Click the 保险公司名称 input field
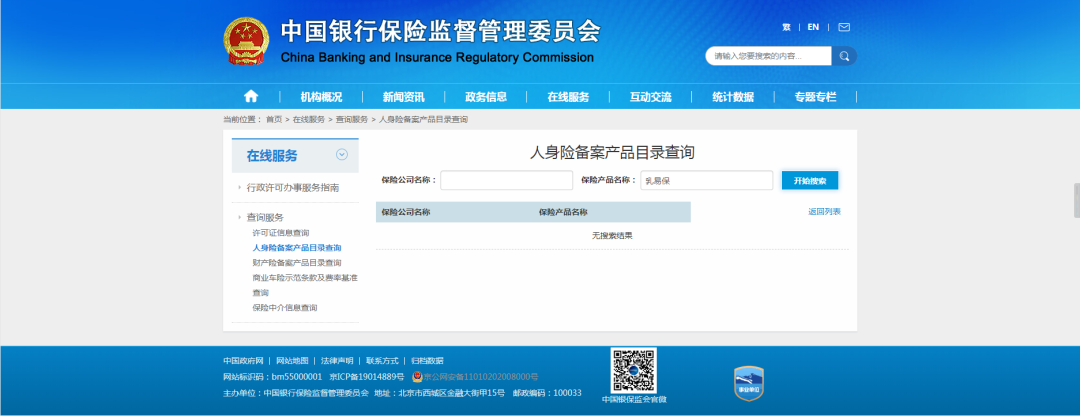This screenshot has width=1080, height=416. pos(506,180)
